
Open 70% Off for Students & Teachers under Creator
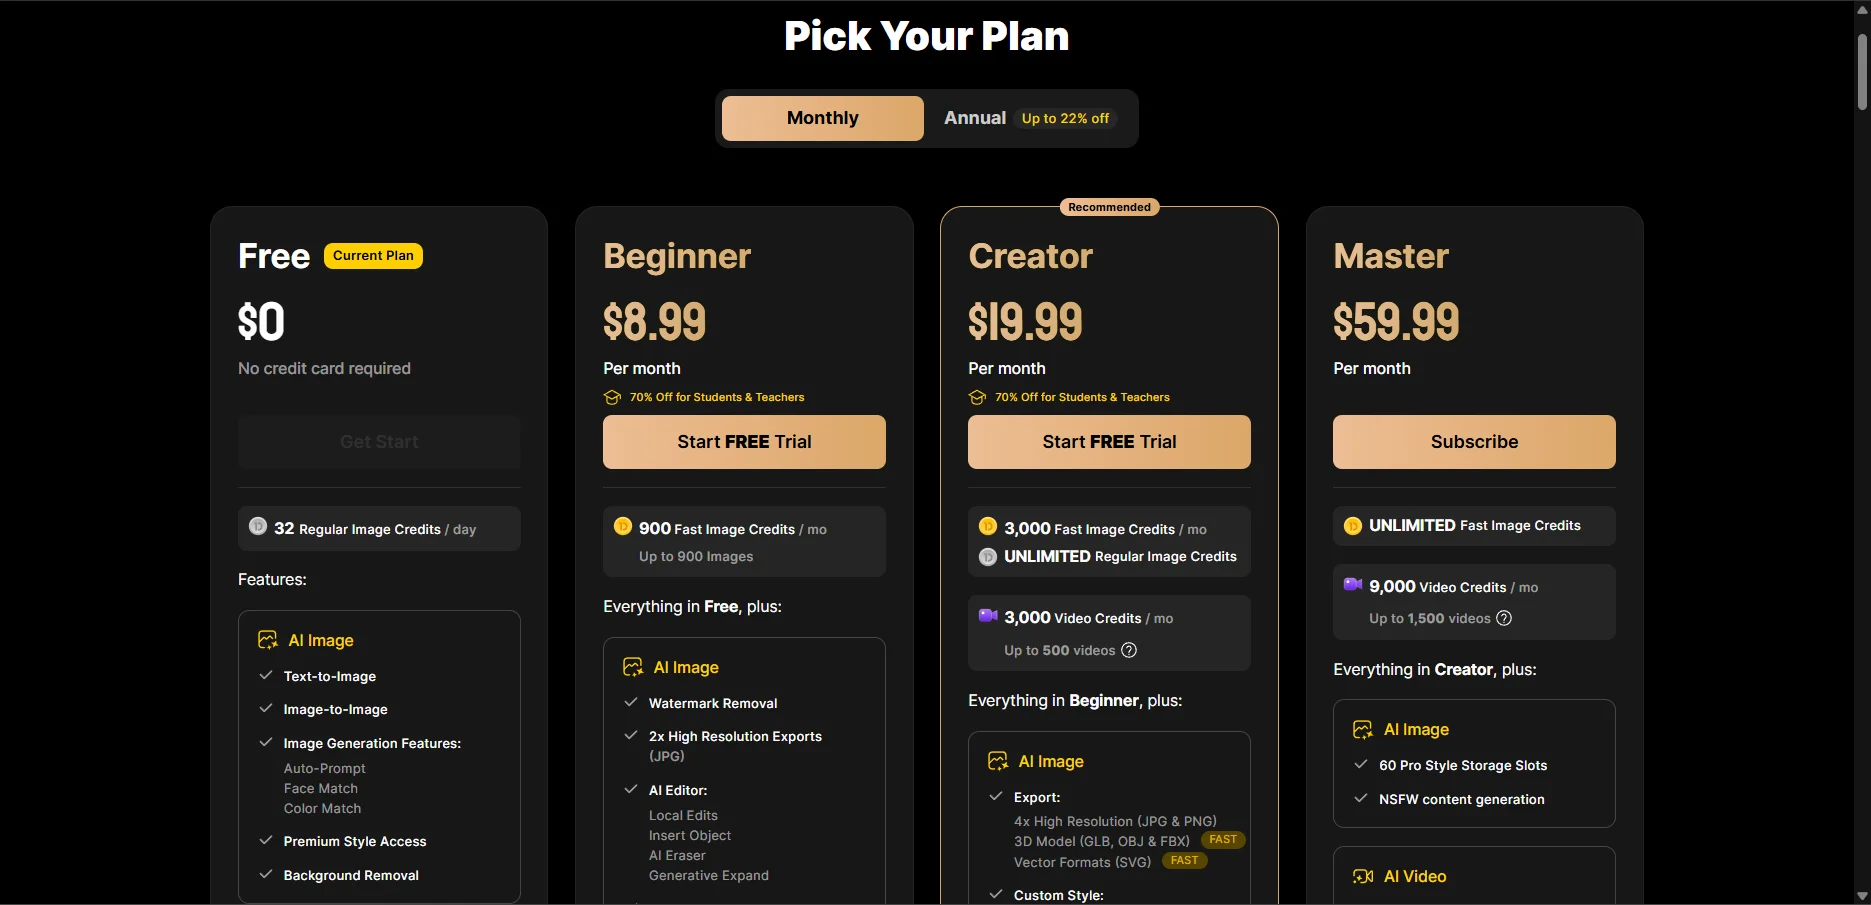click(1082, 397)
